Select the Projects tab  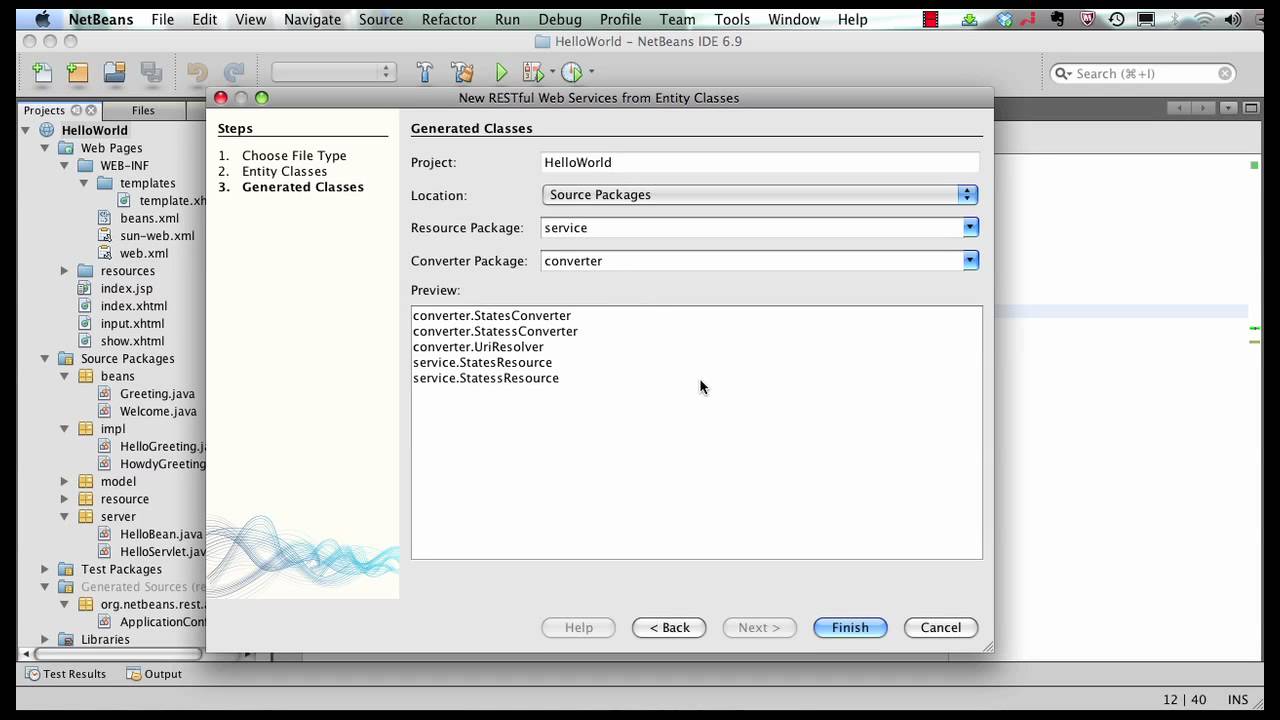click(44, 110)
